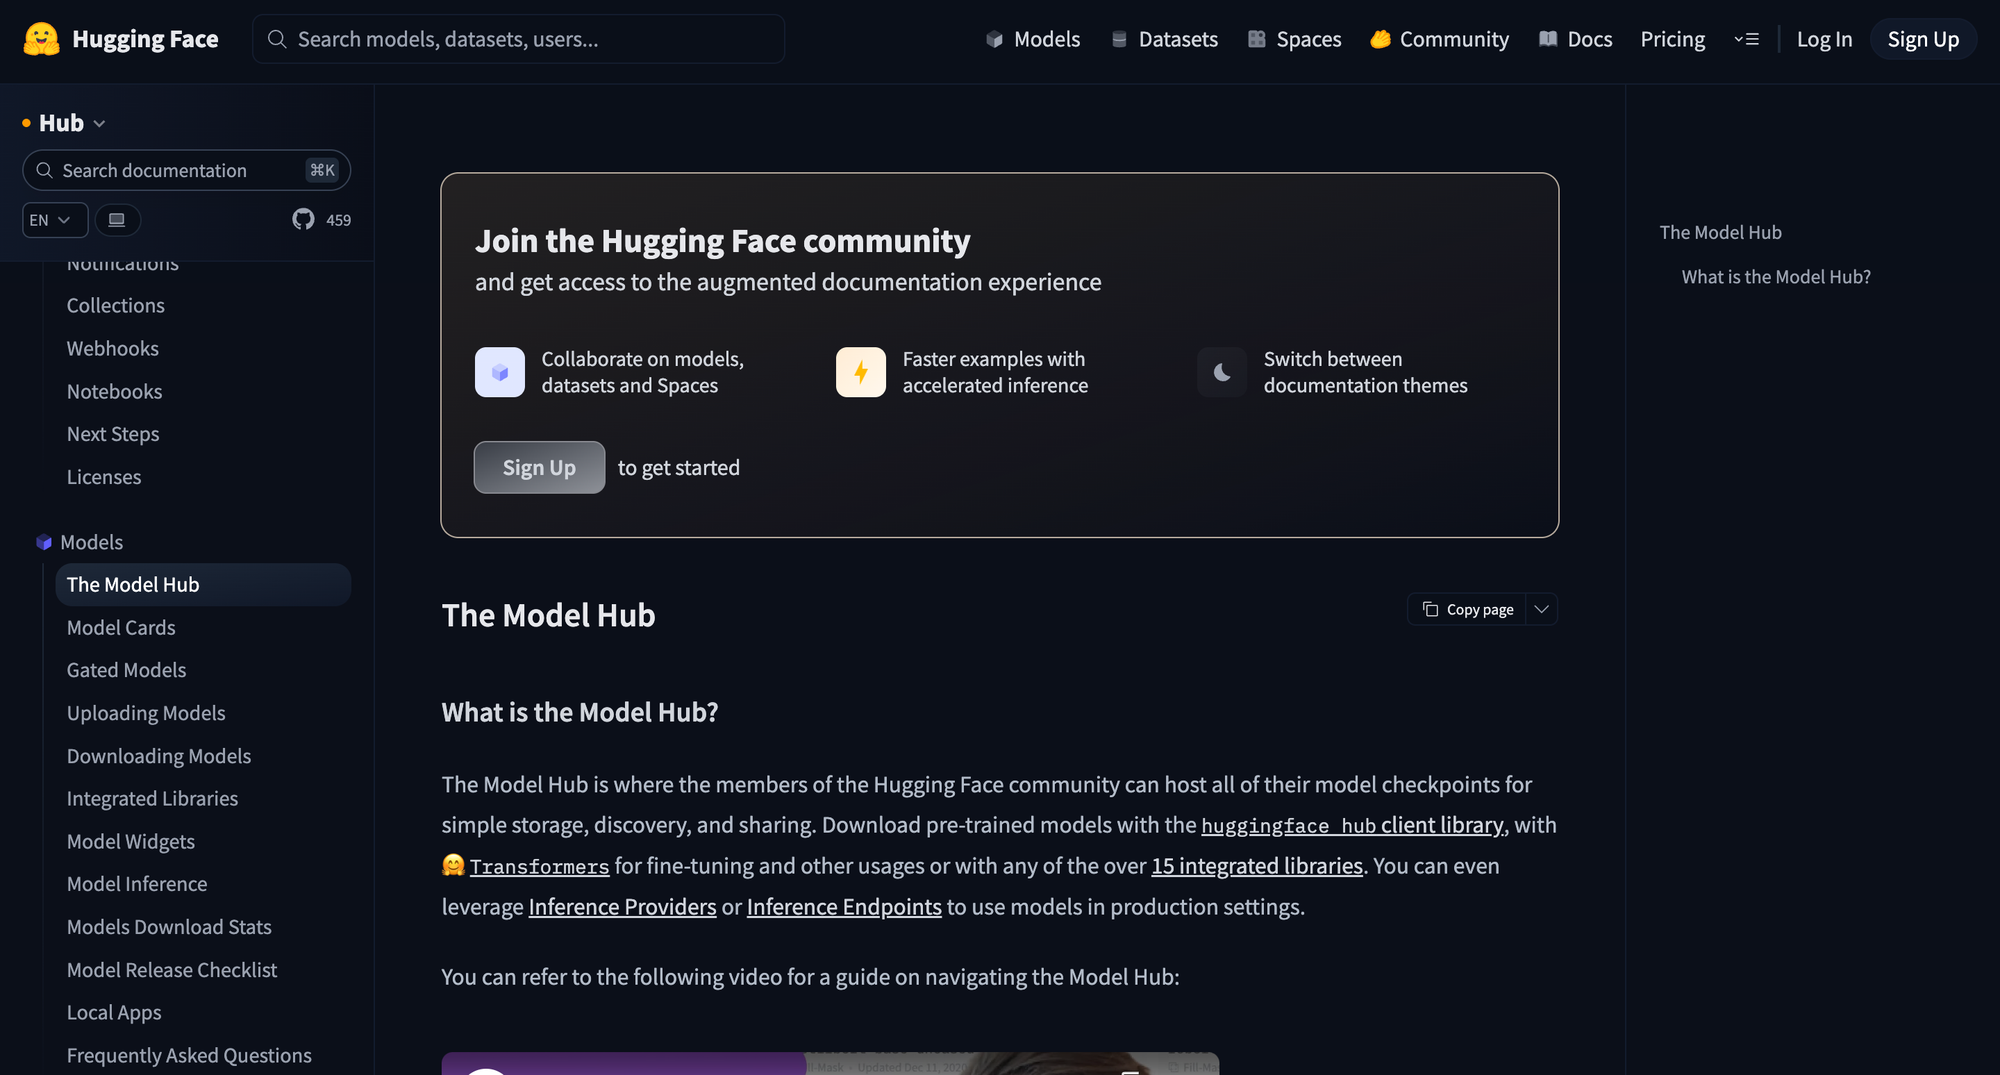
Task: Click the lightning bolt inference icon
Action: tap(860, 372)
